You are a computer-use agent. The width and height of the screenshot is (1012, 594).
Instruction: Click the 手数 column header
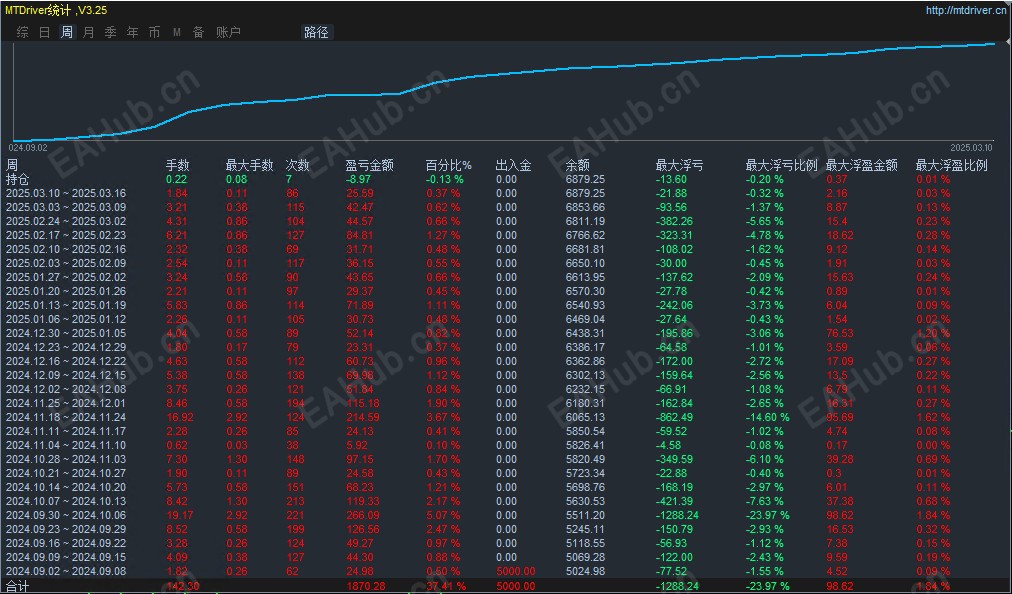pos(177,165)
